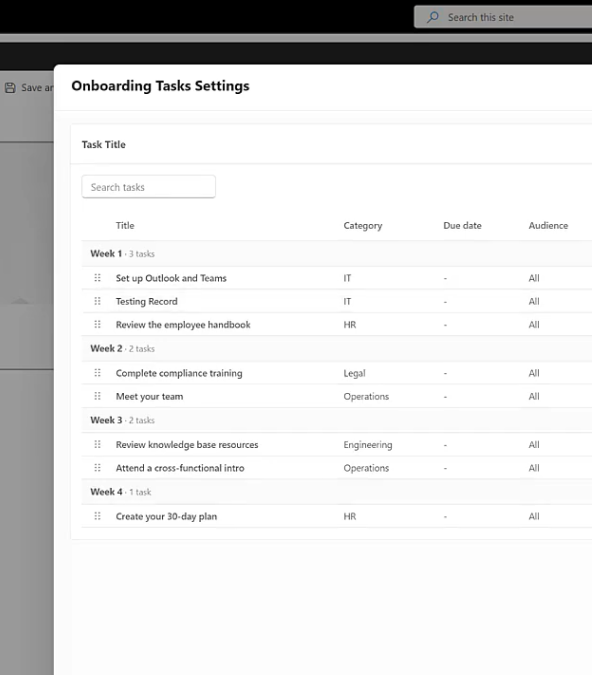Click Legal category of compliance training
Screen dimensions: 592x675
(x=354, y=373)
